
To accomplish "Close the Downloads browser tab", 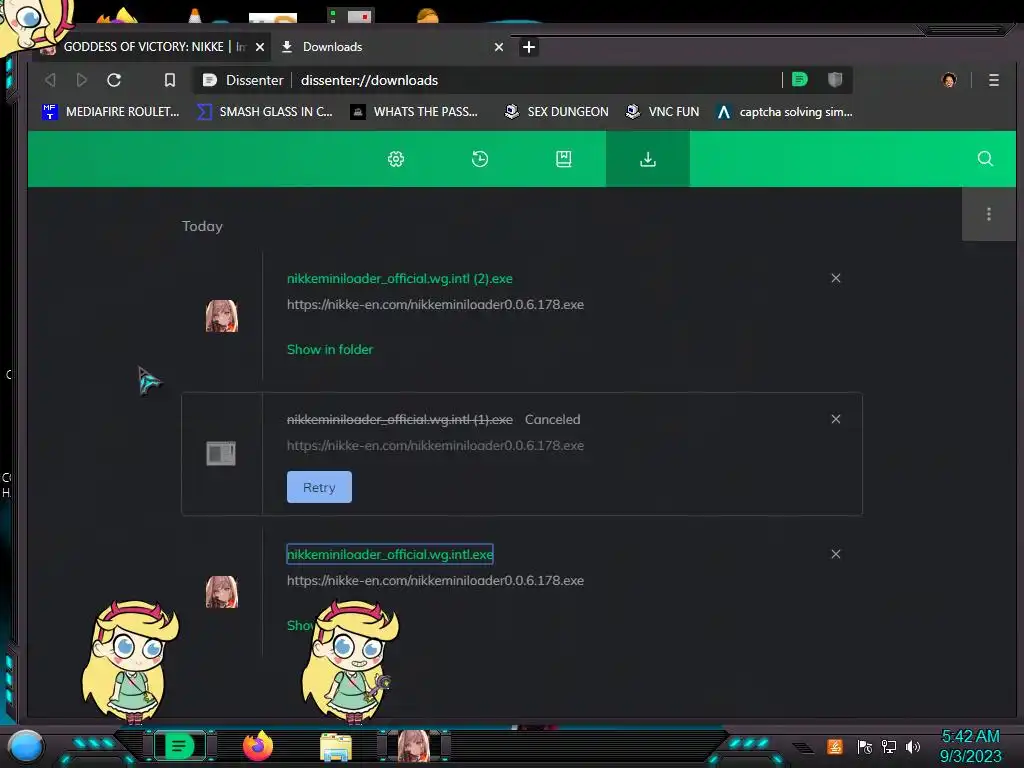I will point(499,47).
